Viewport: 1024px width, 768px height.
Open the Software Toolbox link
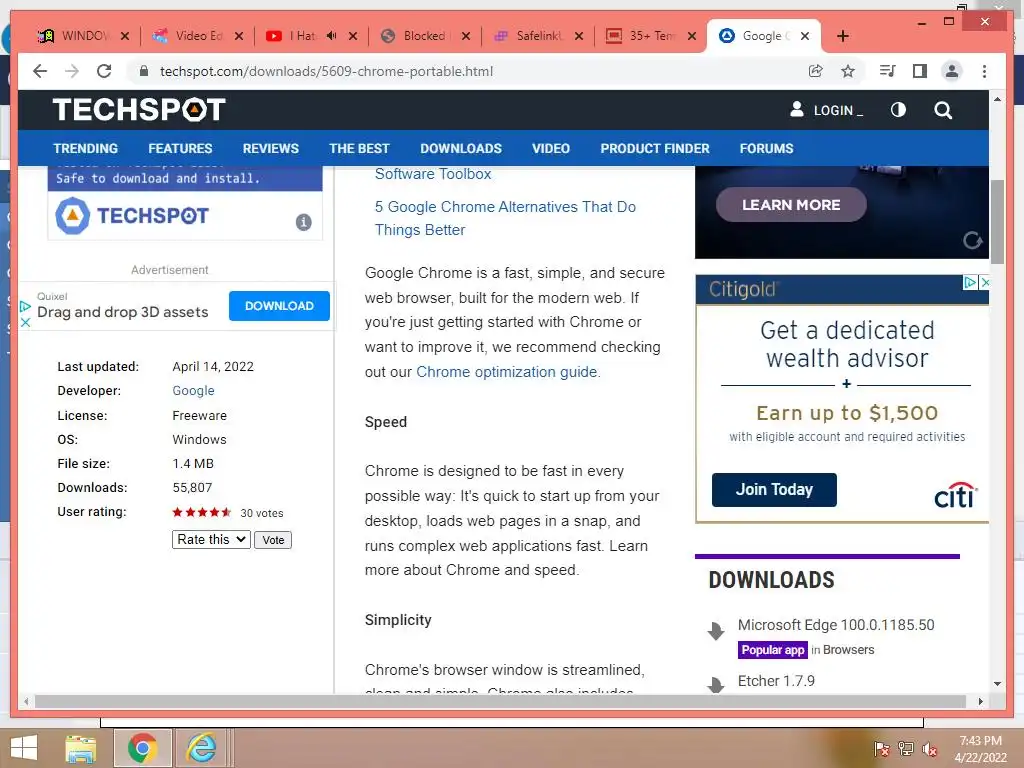[x=433, y=174]
